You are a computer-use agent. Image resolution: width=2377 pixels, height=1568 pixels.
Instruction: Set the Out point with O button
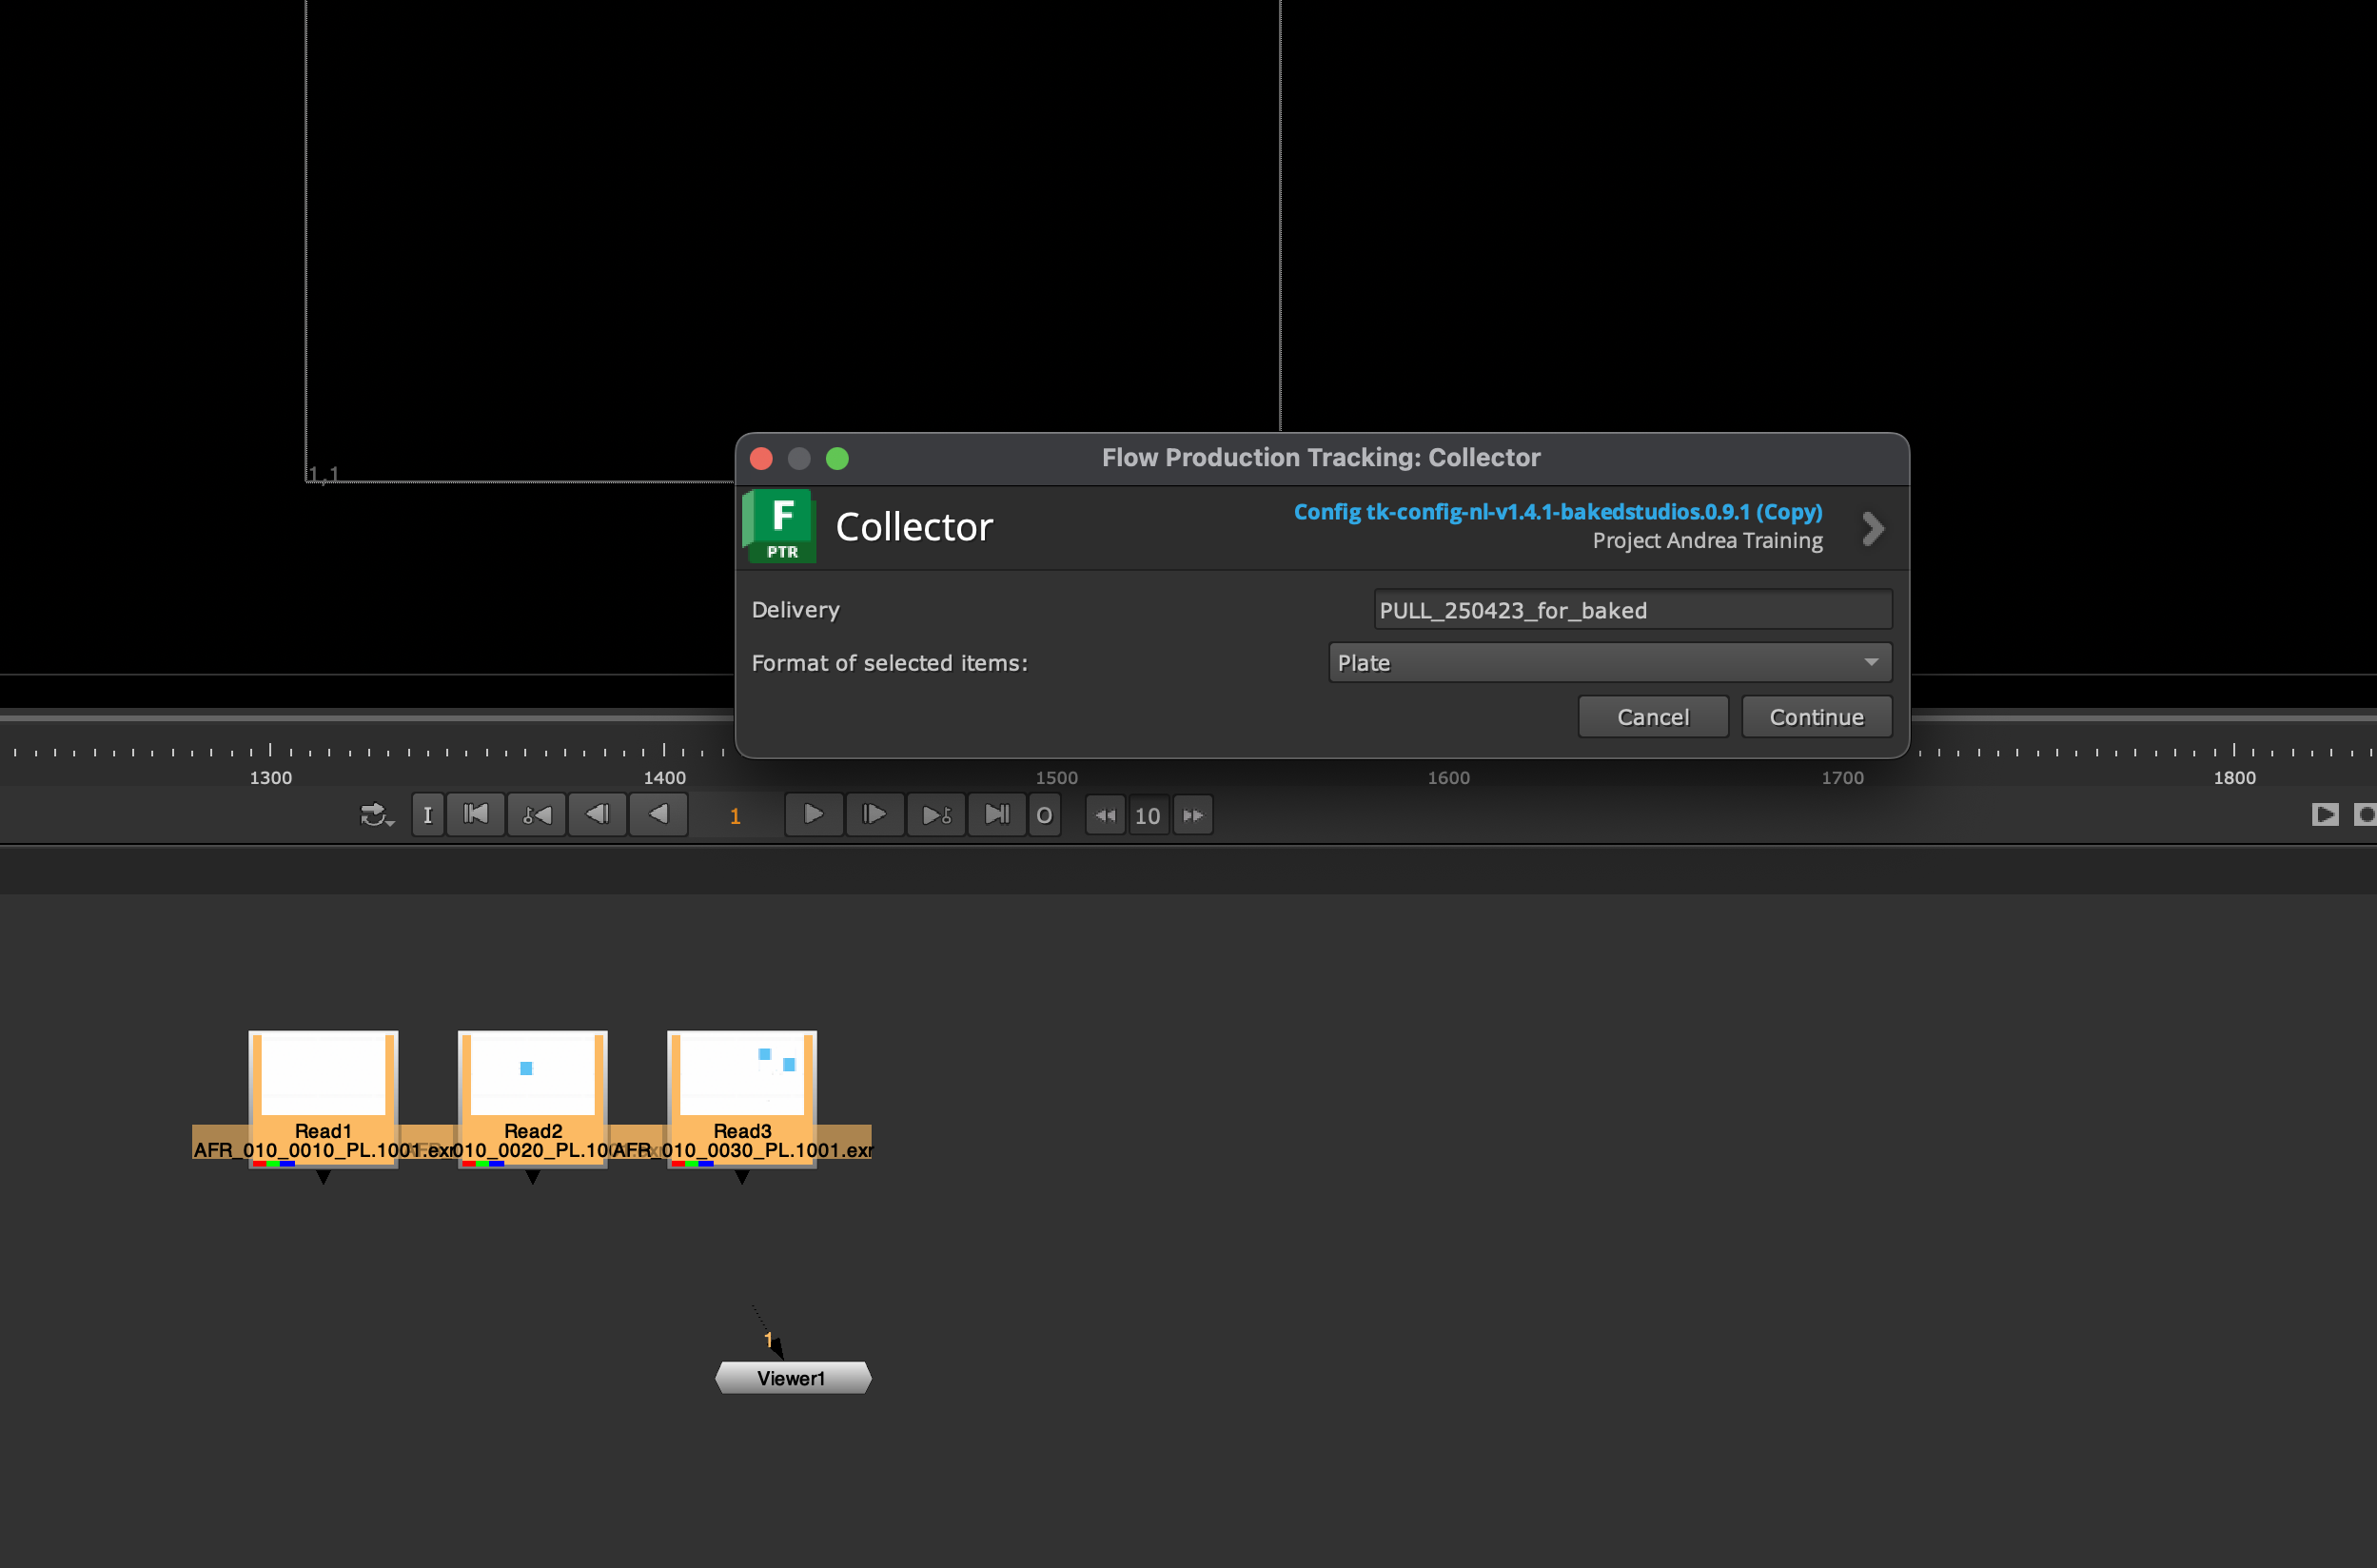1044,815
